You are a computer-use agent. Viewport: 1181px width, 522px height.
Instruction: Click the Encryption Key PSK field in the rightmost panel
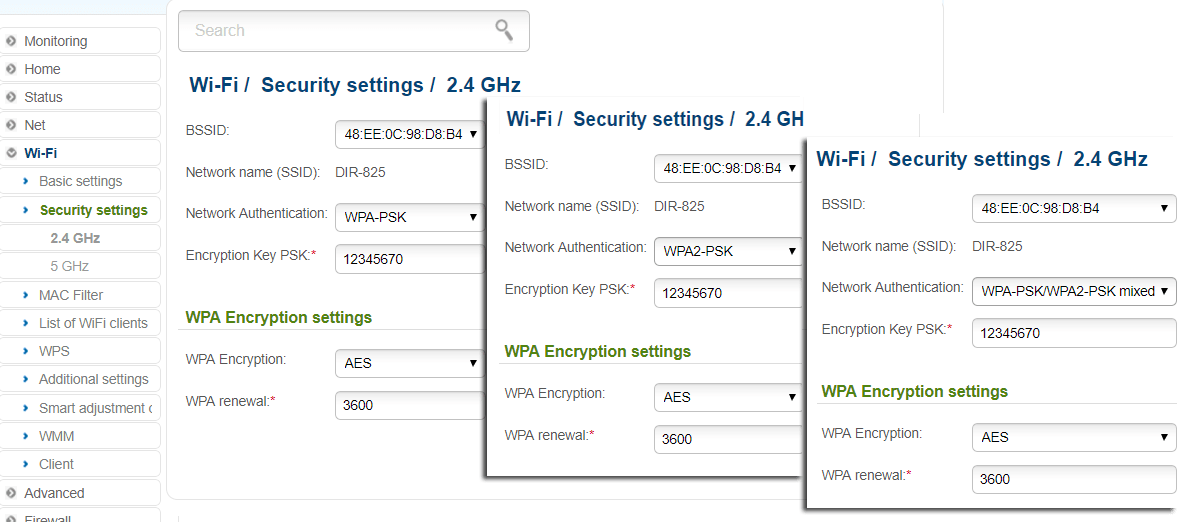click(1073, 333)
